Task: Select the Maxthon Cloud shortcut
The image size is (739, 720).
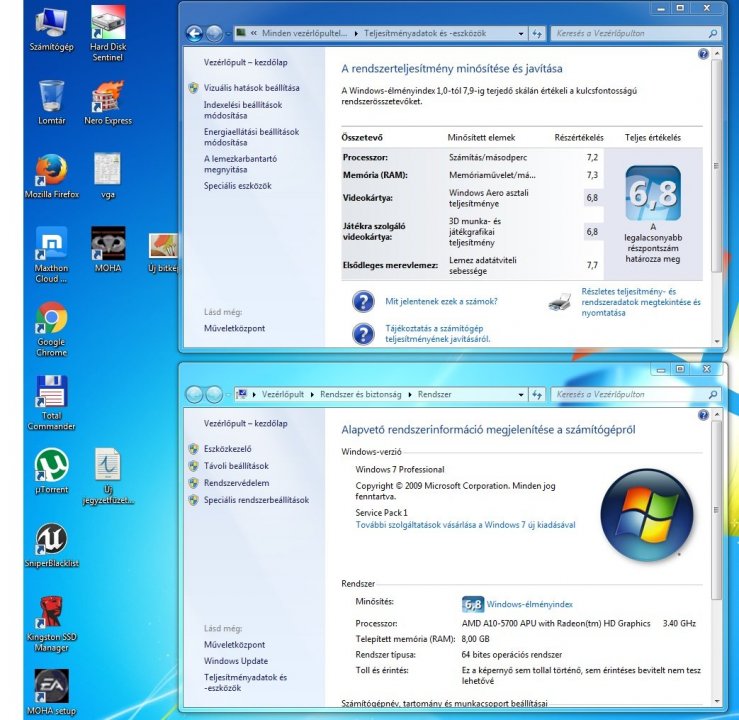Action: click(51, 255)
